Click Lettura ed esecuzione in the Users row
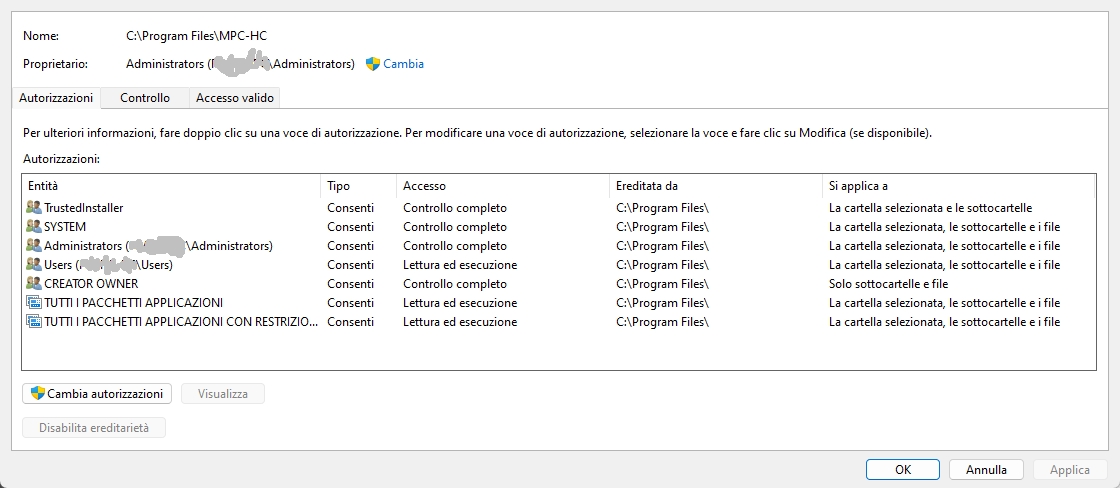 [460, 265]
